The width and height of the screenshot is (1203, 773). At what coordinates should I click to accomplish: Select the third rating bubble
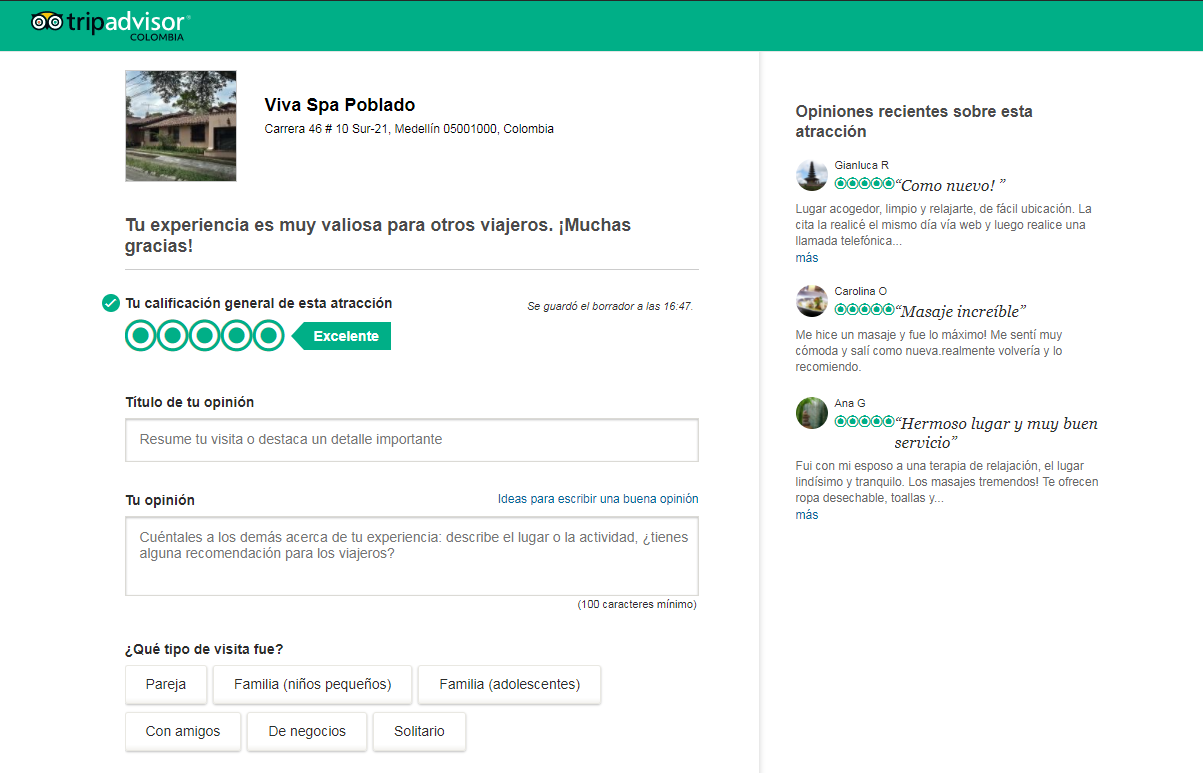[205, 336]
